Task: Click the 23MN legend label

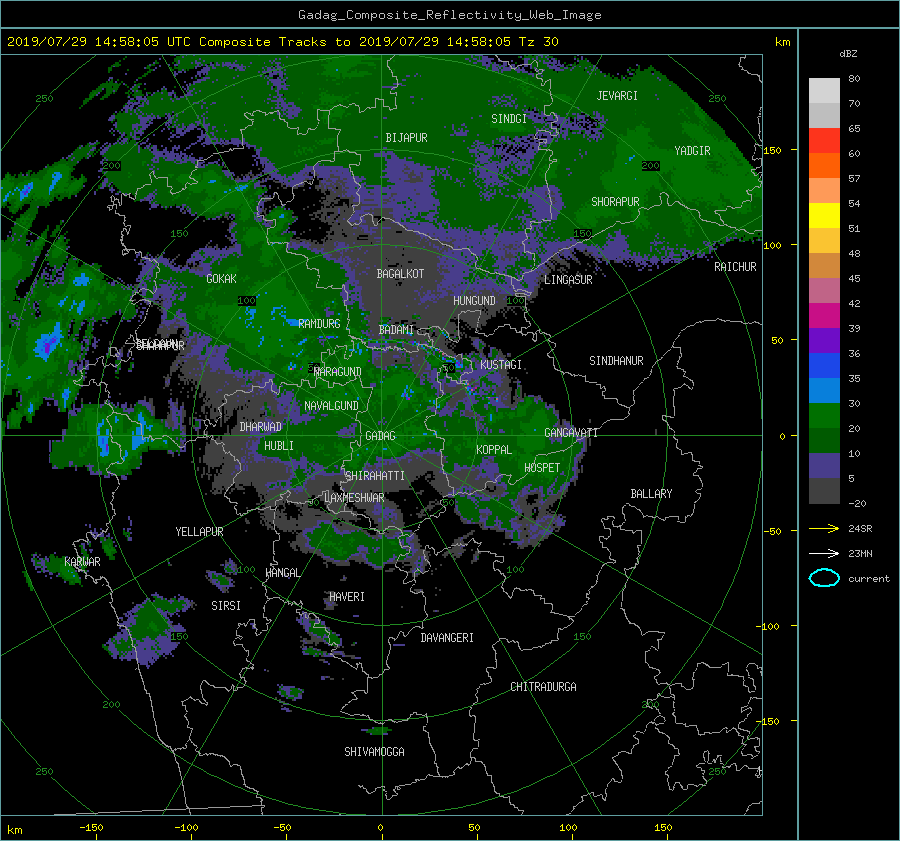Action: 860,553
